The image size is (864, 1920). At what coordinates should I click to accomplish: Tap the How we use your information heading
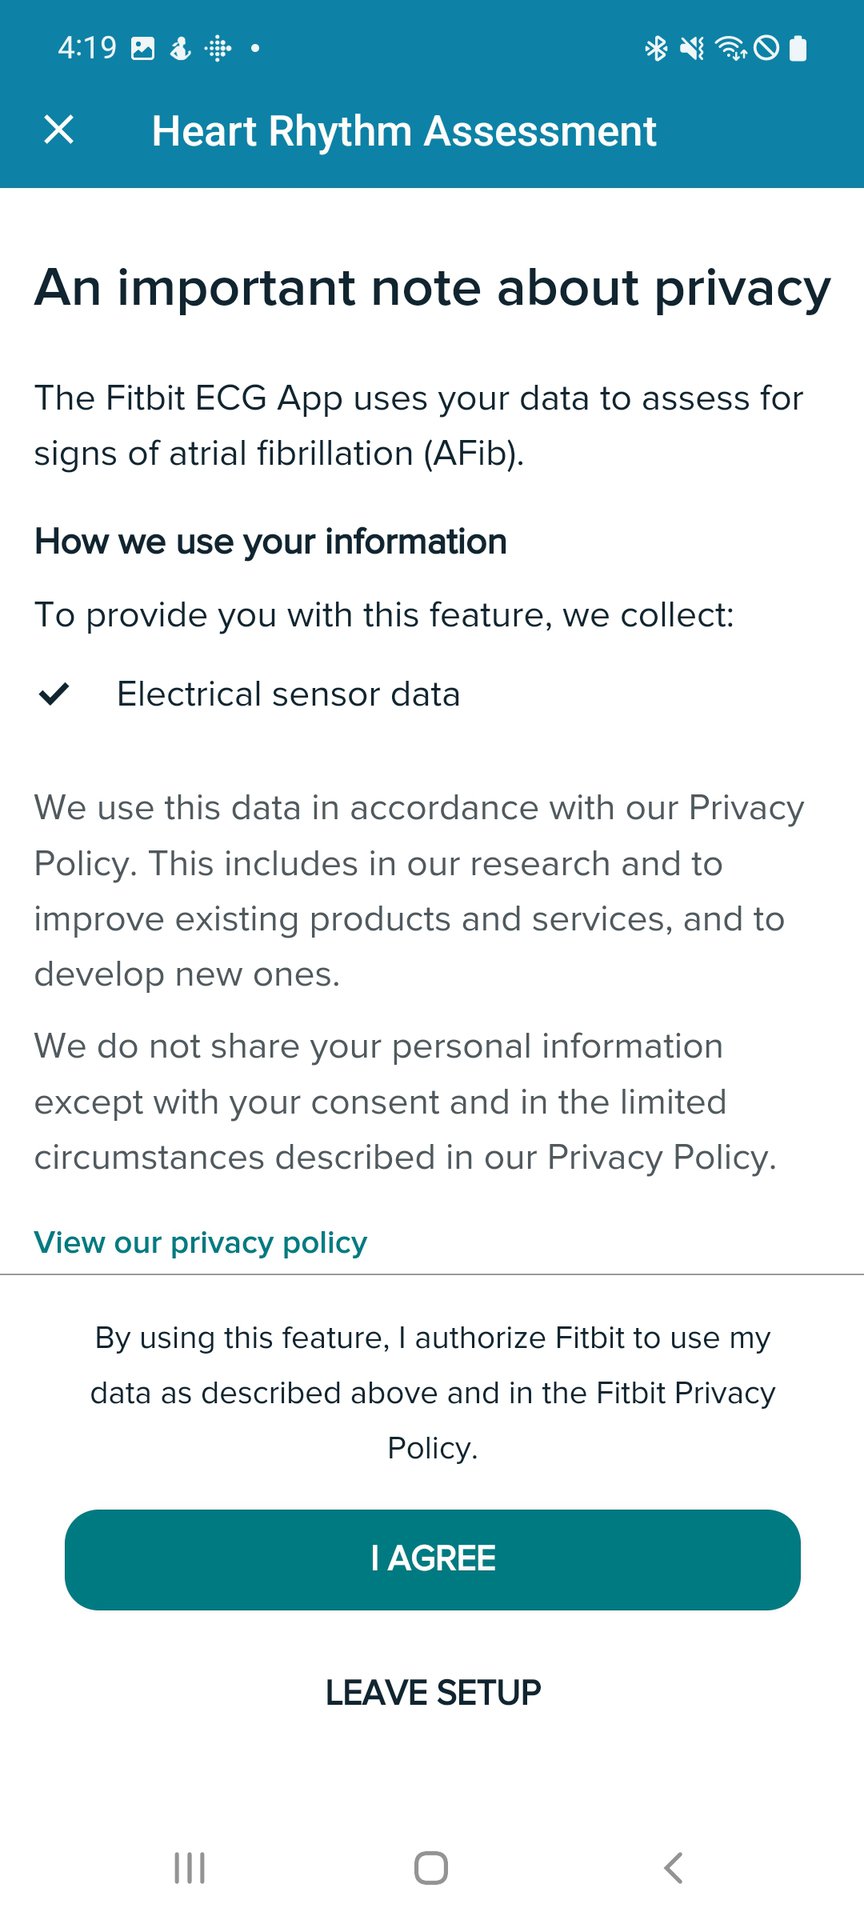(x=270, y=541)
